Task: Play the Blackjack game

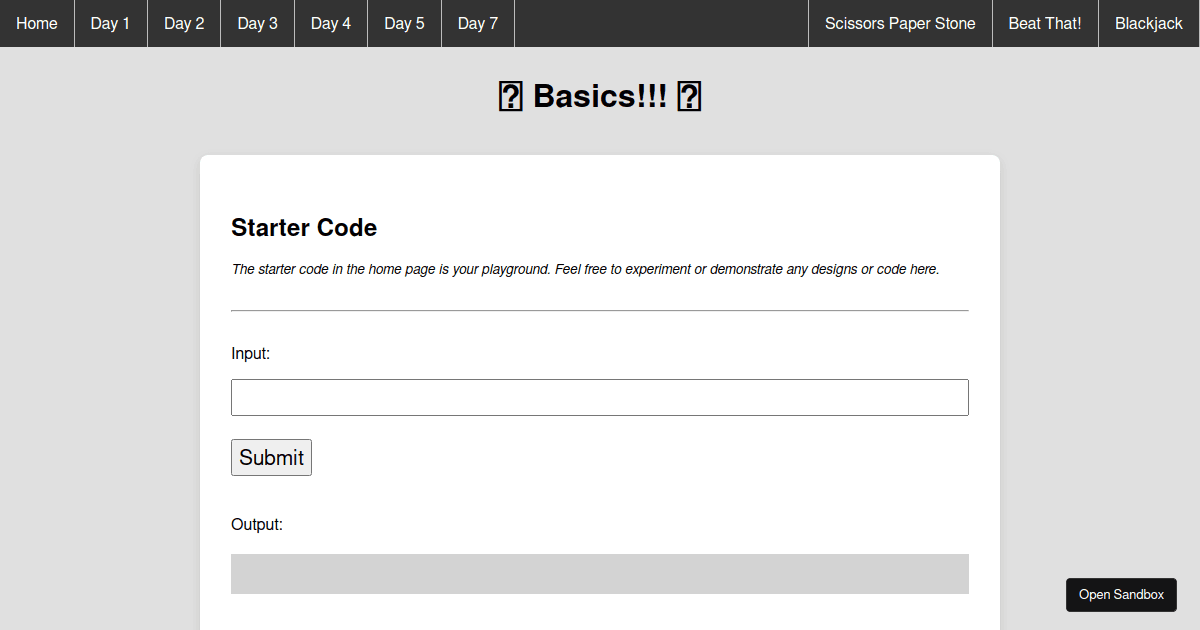Action: pos(1148,23)
